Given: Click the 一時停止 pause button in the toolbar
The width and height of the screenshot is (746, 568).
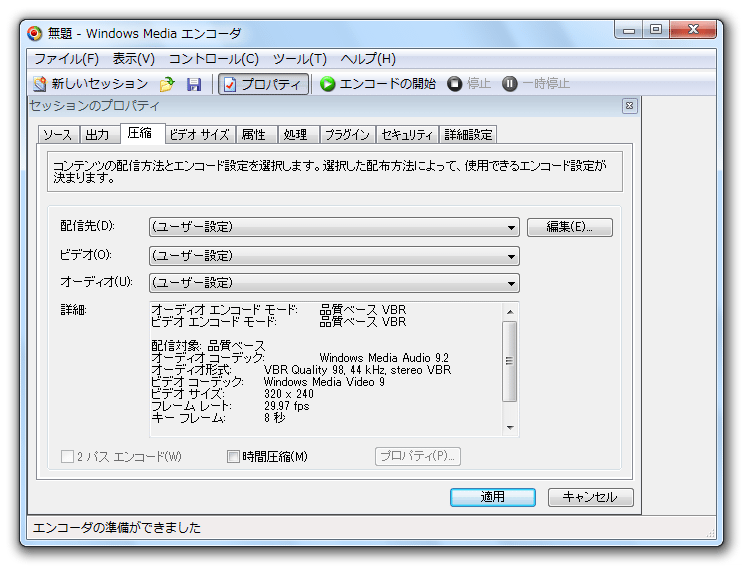Looking at the screenshot, I should pyautogui.click(x=536, y=84).
